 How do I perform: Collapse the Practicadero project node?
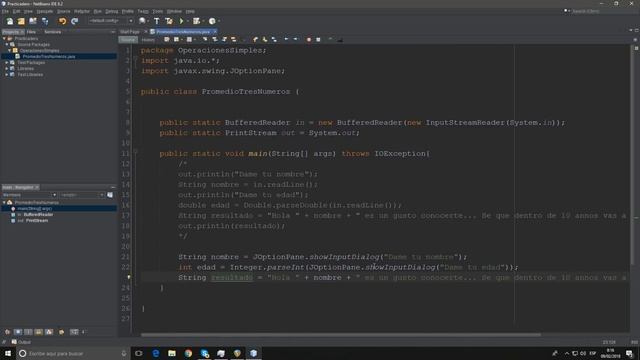click(x=4, y=39)
